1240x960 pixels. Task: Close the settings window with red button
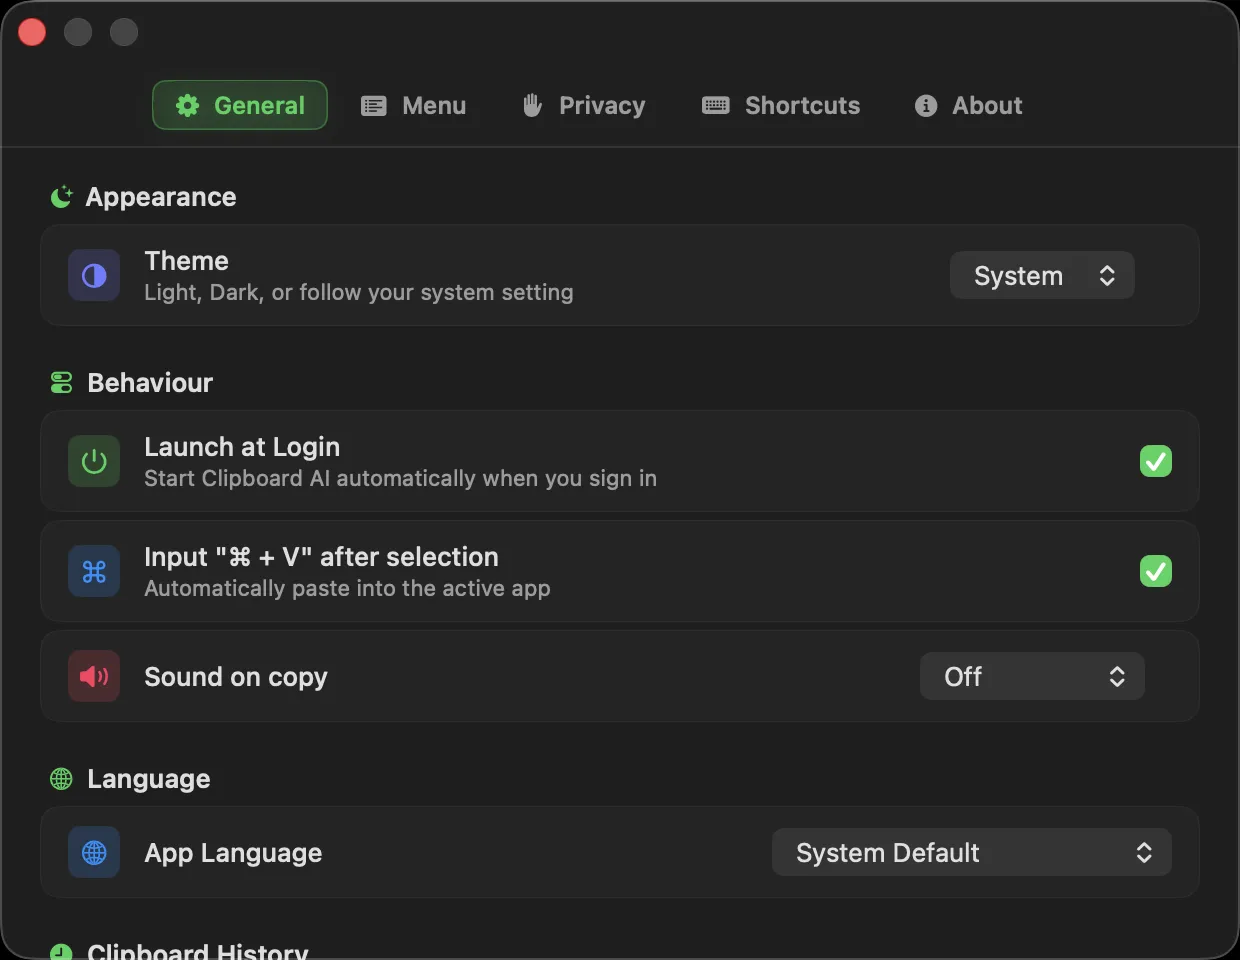[32, 32]
